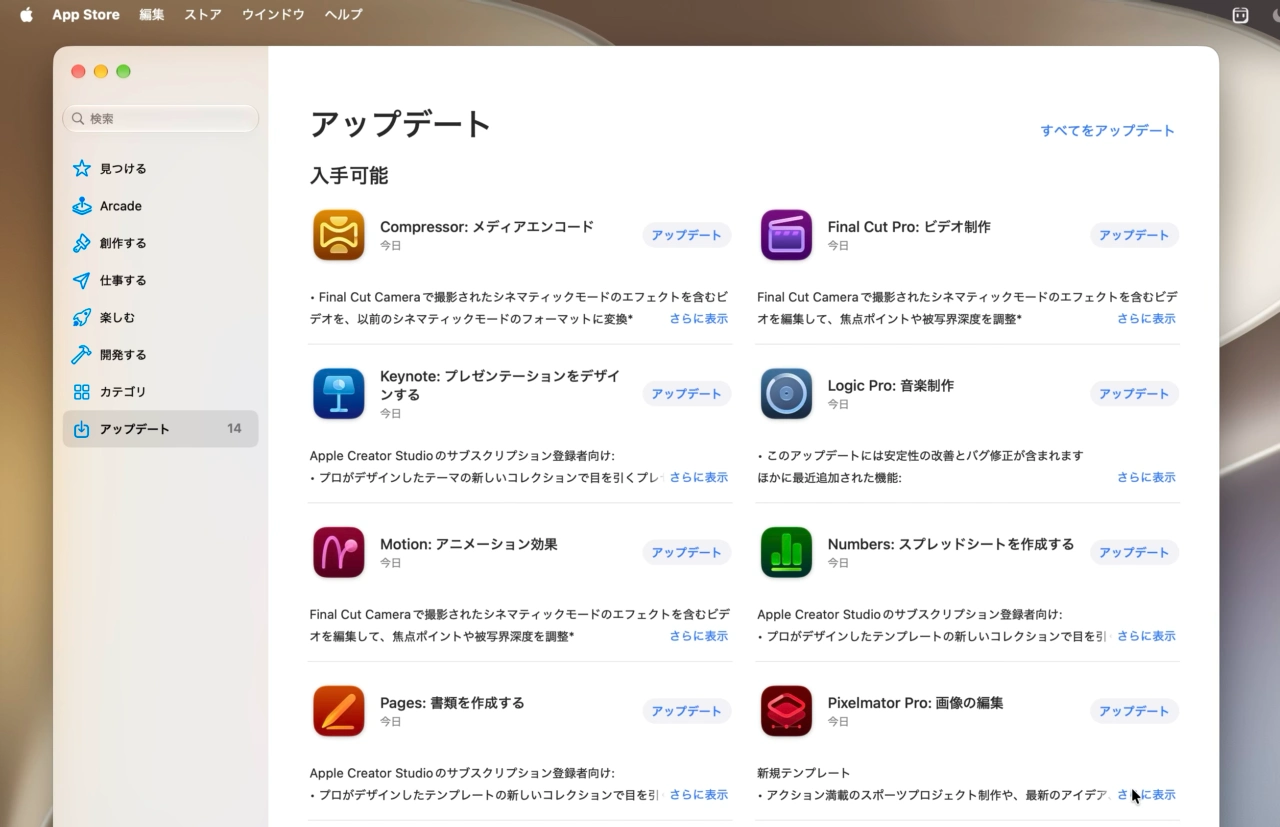Screen dimensions: 1280x827
Task: Open the Logic Pro app icon
Action: tap(786, 394)
